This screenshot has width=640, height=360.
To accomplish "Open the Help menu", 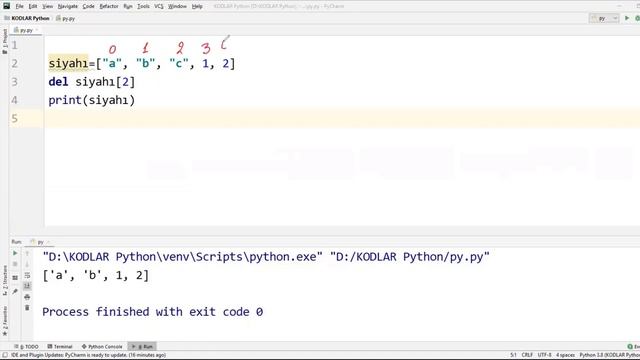I will click(197, 6).
